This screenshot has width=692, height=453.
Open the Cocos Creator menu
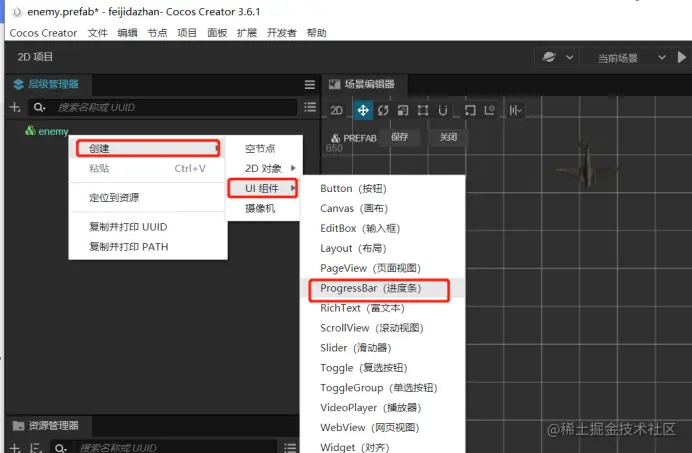[43, 33]
